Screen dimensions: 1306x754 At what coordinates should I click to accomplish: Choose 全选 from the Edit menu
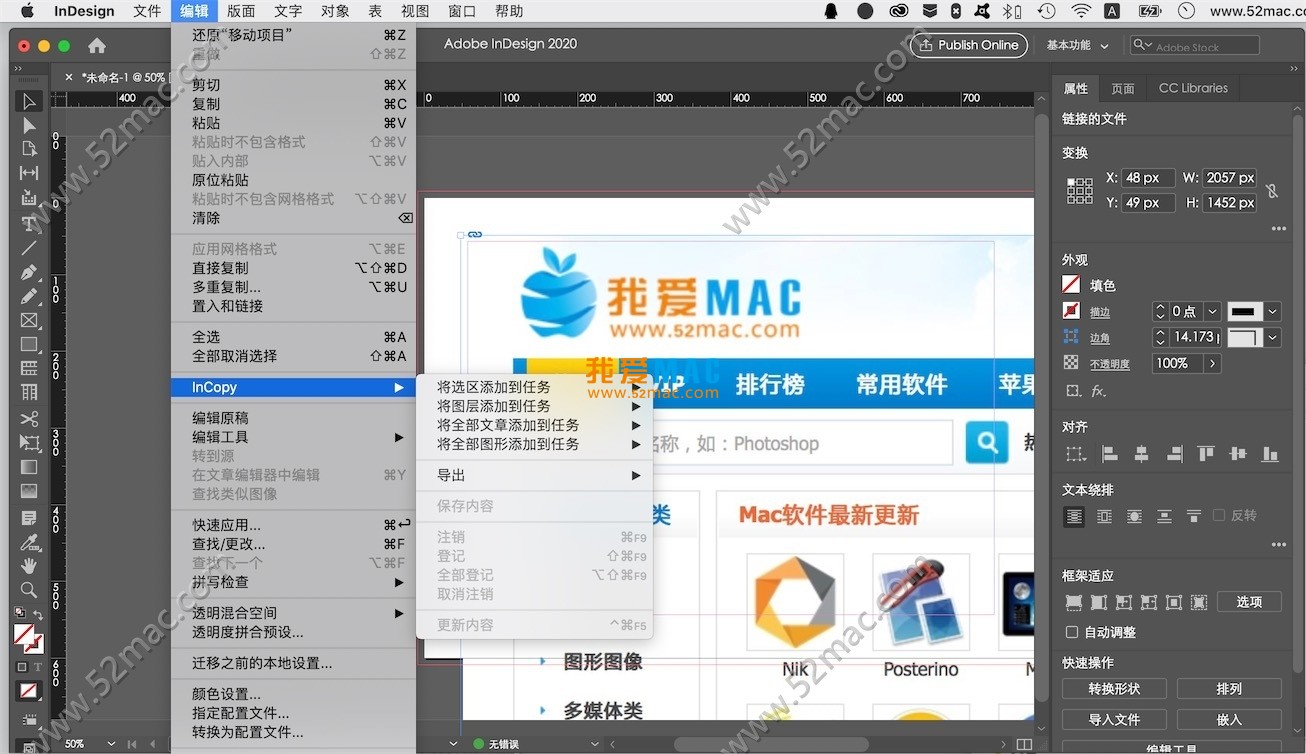(293, 337)
